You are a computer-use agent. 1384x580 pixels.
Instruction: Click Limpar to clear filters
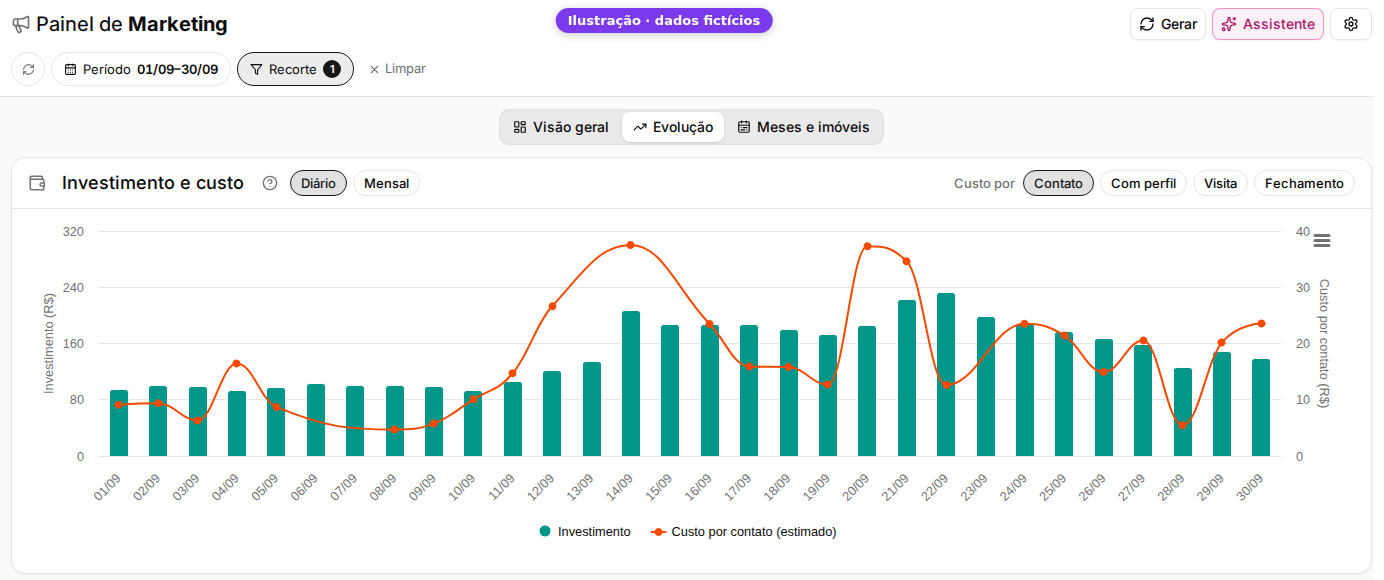[x=397, y=69]
